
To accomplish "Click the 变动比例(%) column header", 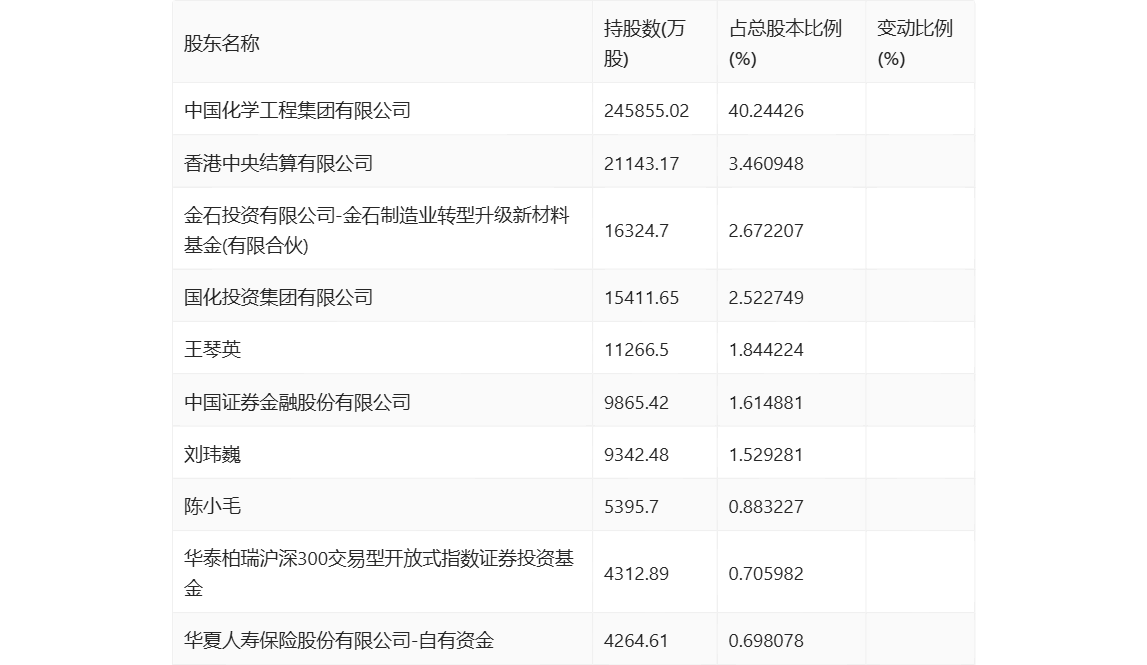I will click(x=914, y=44).
